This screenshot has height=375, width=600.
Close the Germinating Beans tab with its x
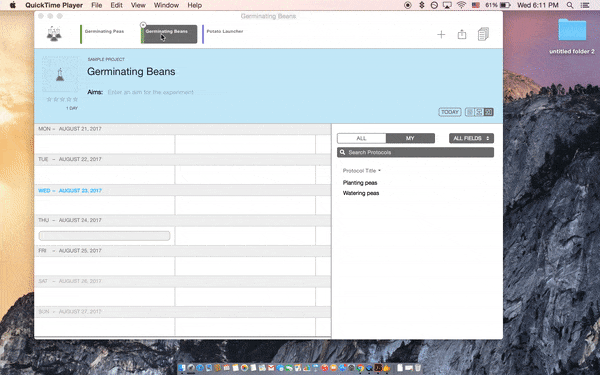(x=143, y=25)
